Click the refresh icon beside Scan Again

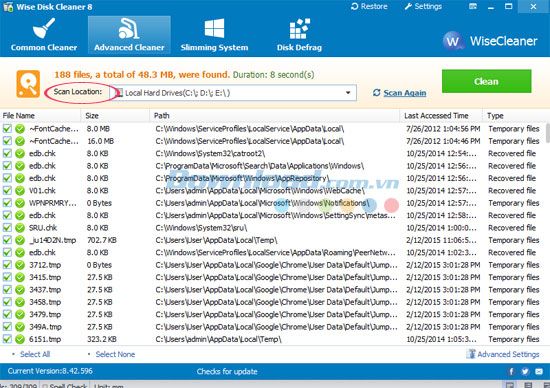click(377, 93)
